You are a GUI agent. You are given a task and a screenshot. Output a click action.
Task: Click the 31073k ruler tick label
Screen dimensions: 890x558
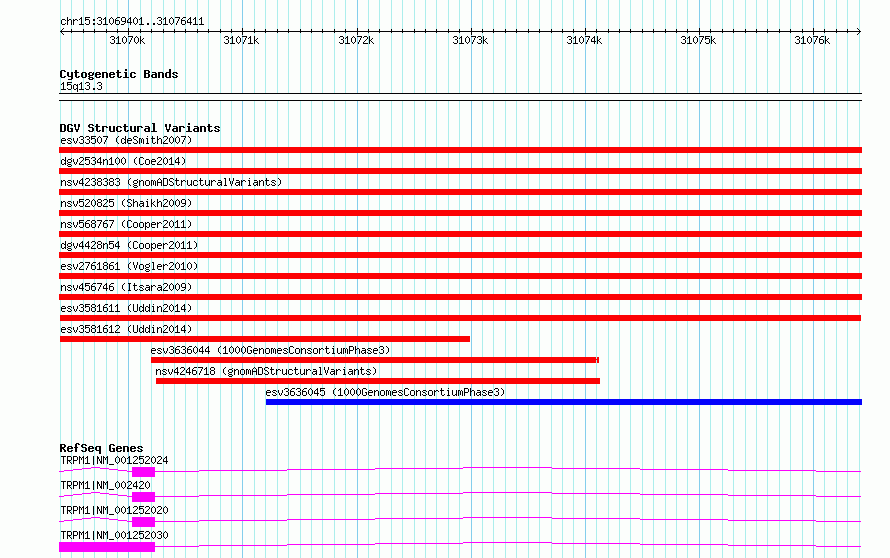click(x=470, y=40)
